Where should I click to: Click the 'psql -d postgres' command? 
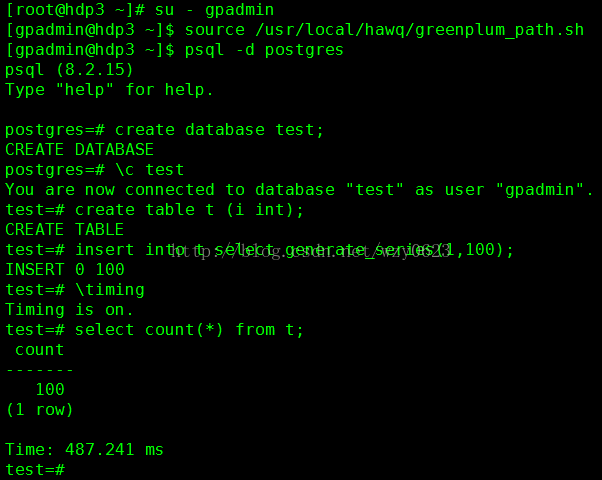pyautogui.click(x=264, y=50)
